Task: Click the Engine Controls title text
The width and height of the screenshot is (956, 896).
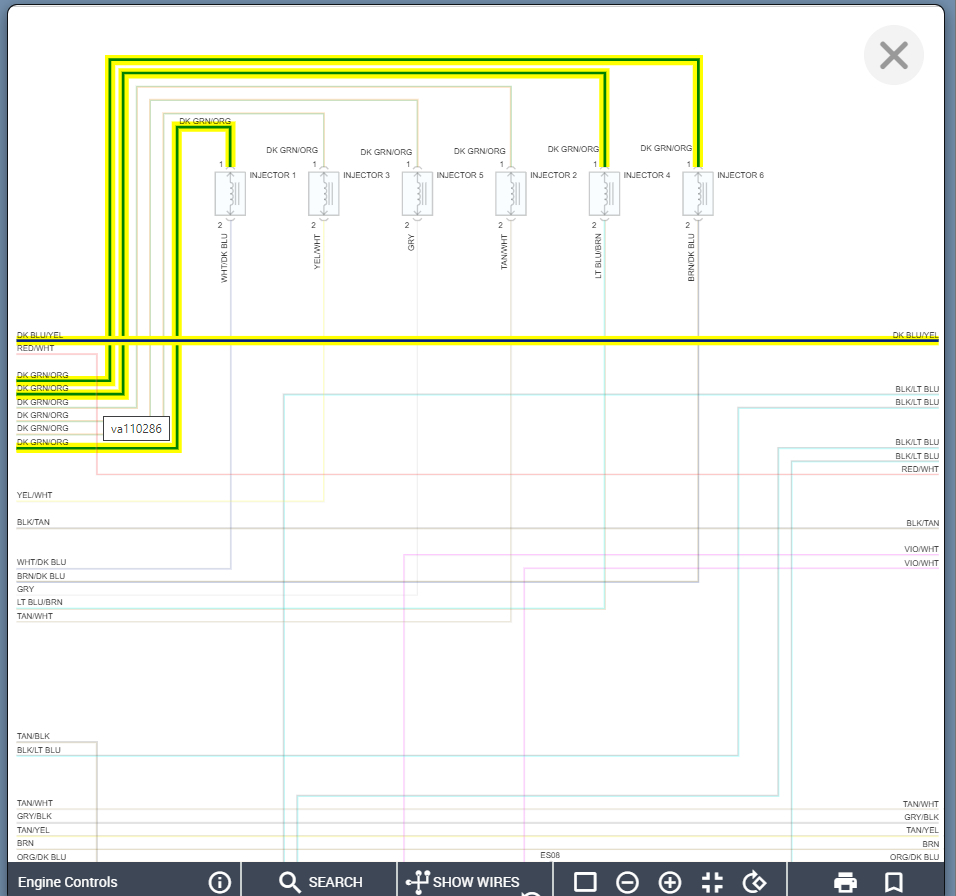Action: [x=68, y=882]
